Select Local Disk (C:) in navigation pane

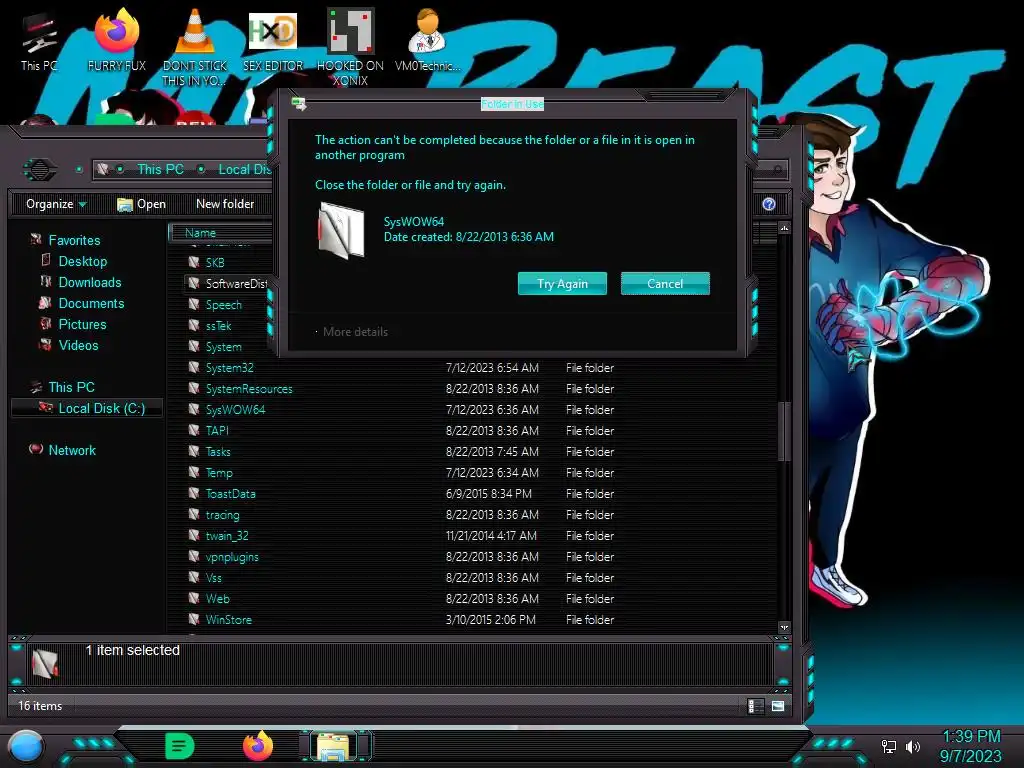(x=87, y=408)
